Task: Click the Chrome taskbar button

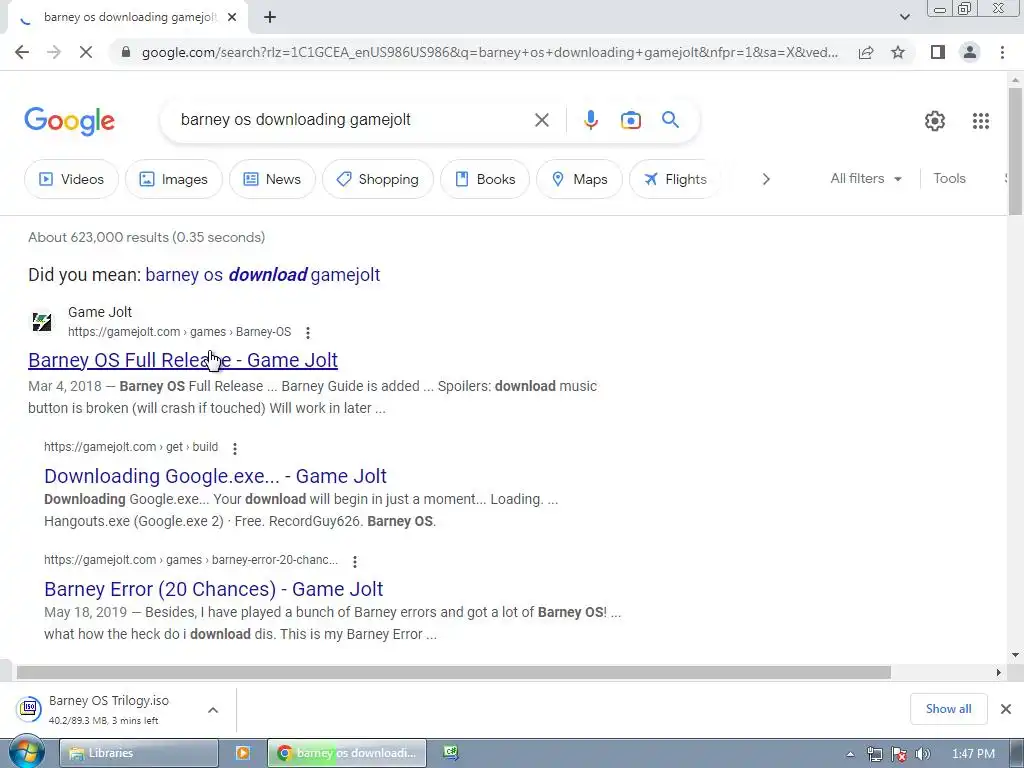Action: 347,753
